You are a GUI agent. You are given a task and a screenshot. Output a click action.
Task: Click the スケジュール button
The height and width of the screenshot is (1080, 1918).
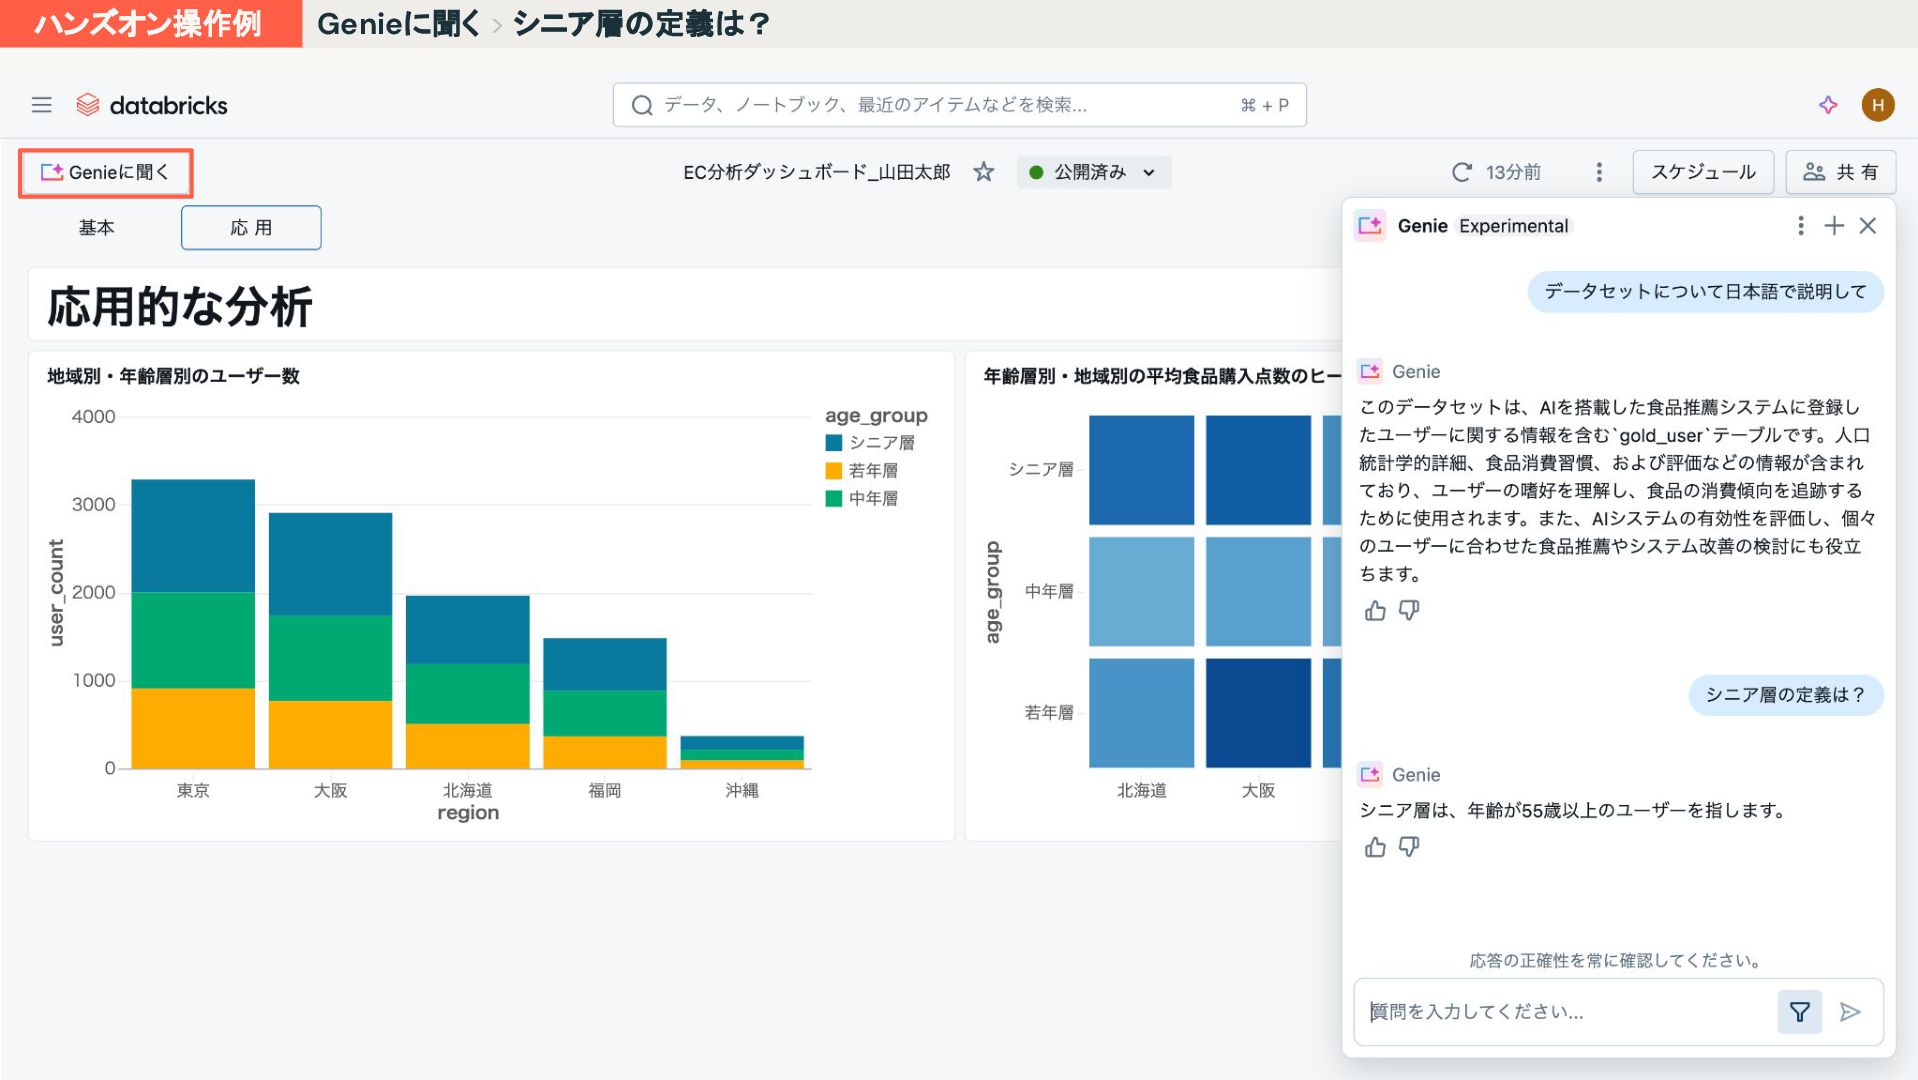[x=1702, y=172]
